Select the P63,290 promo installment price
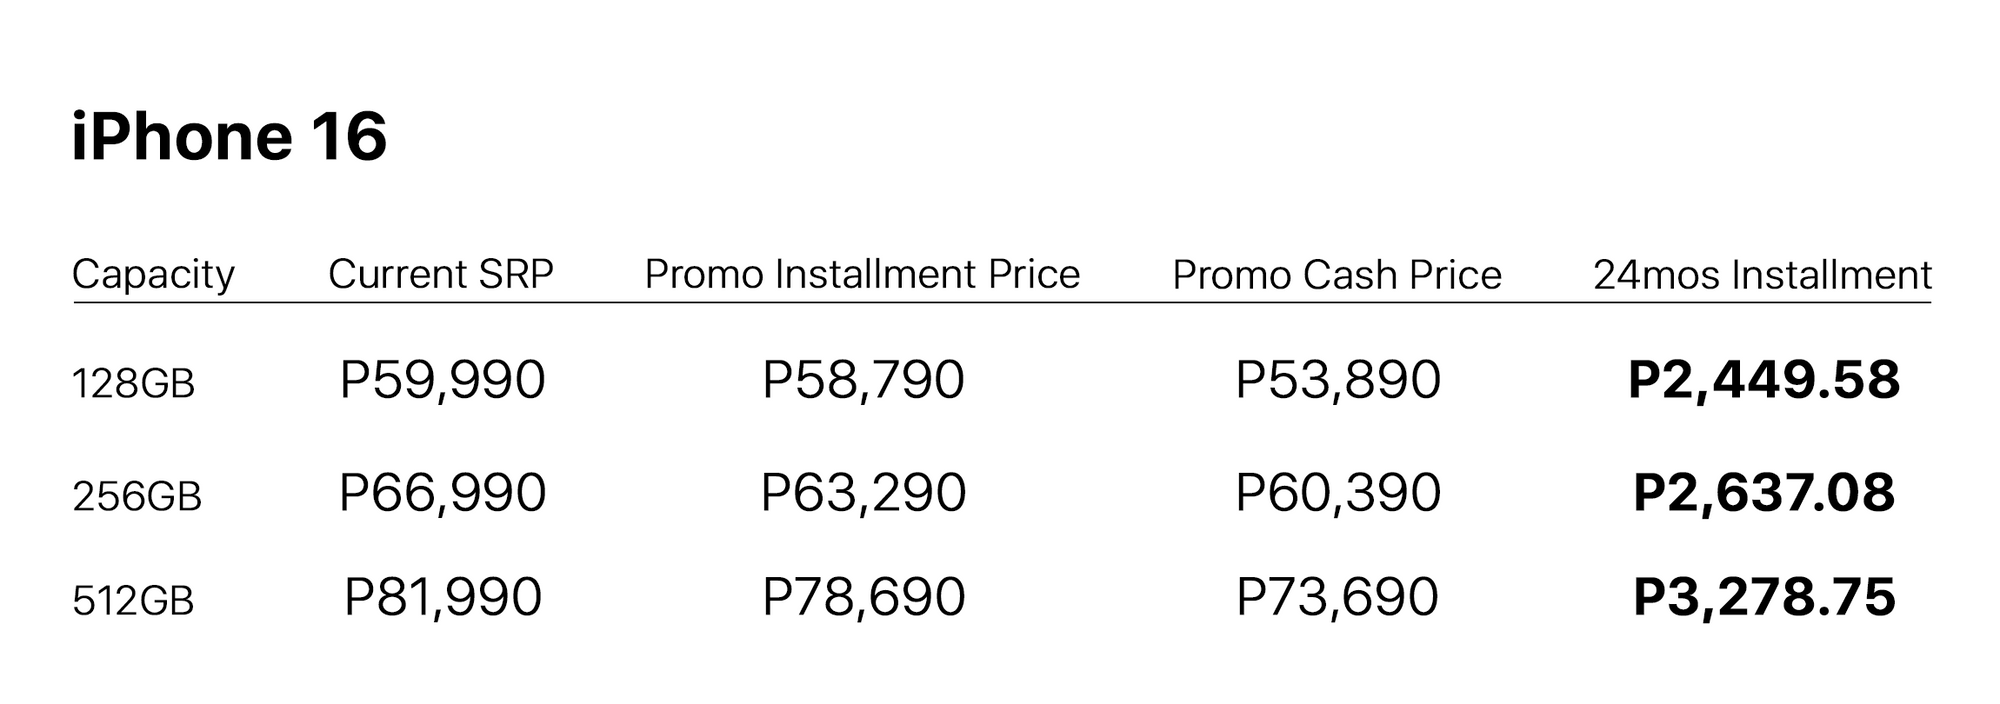 863,493
